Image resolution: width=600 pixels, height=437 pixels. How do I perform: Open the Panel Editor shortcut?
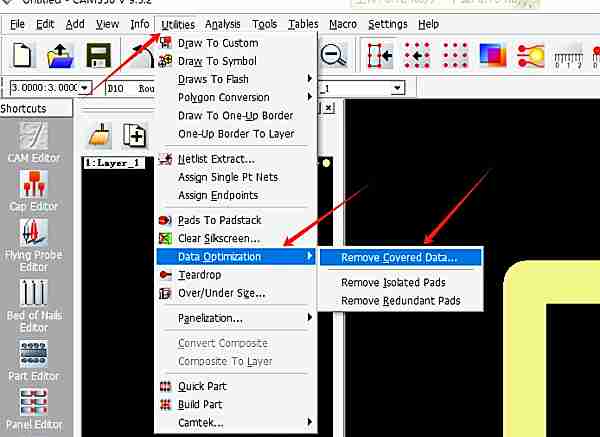click(34, 409)
